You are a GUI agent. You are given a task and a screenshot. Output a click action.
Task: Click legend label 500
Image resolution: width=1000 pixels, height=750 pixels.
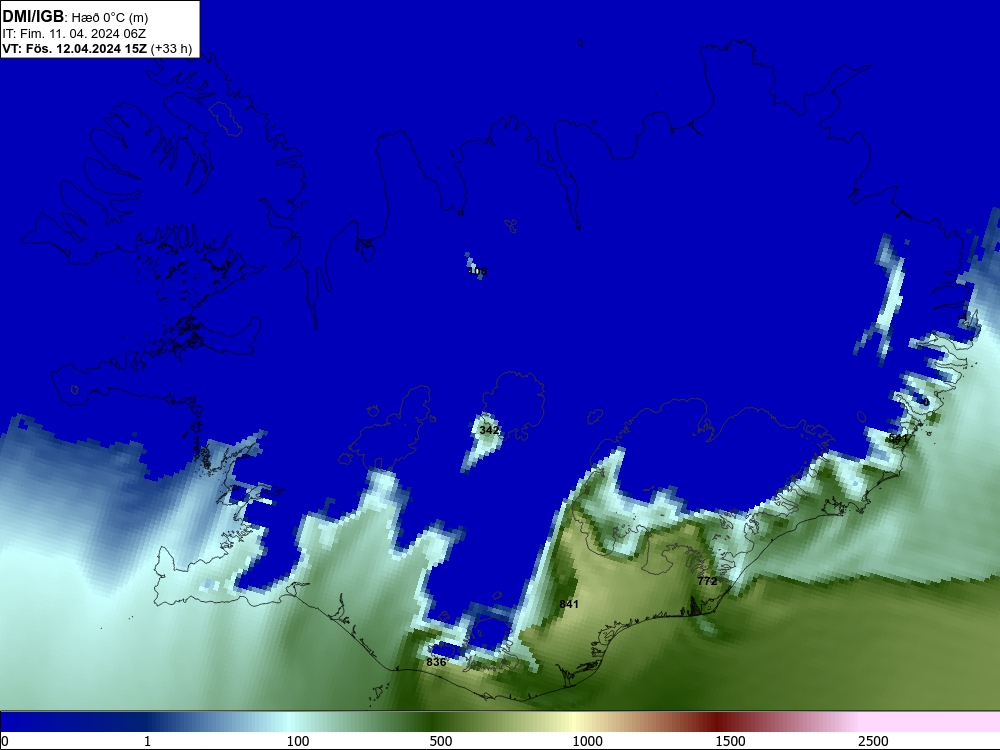point(441,741)
